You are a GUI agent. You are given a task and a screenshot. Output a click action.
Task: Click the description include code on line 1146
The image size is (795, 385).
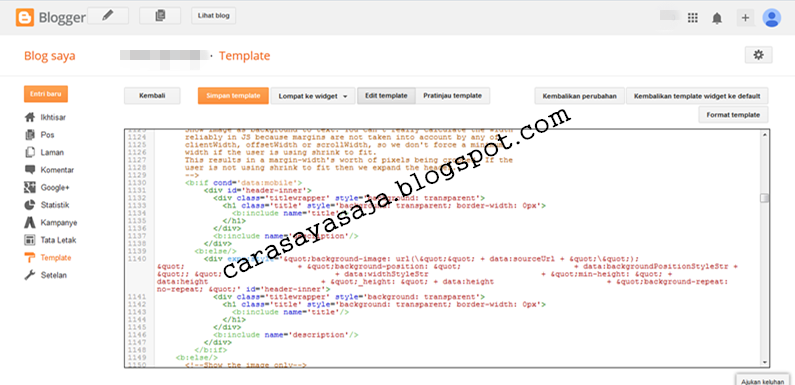(x=286, y=335)
